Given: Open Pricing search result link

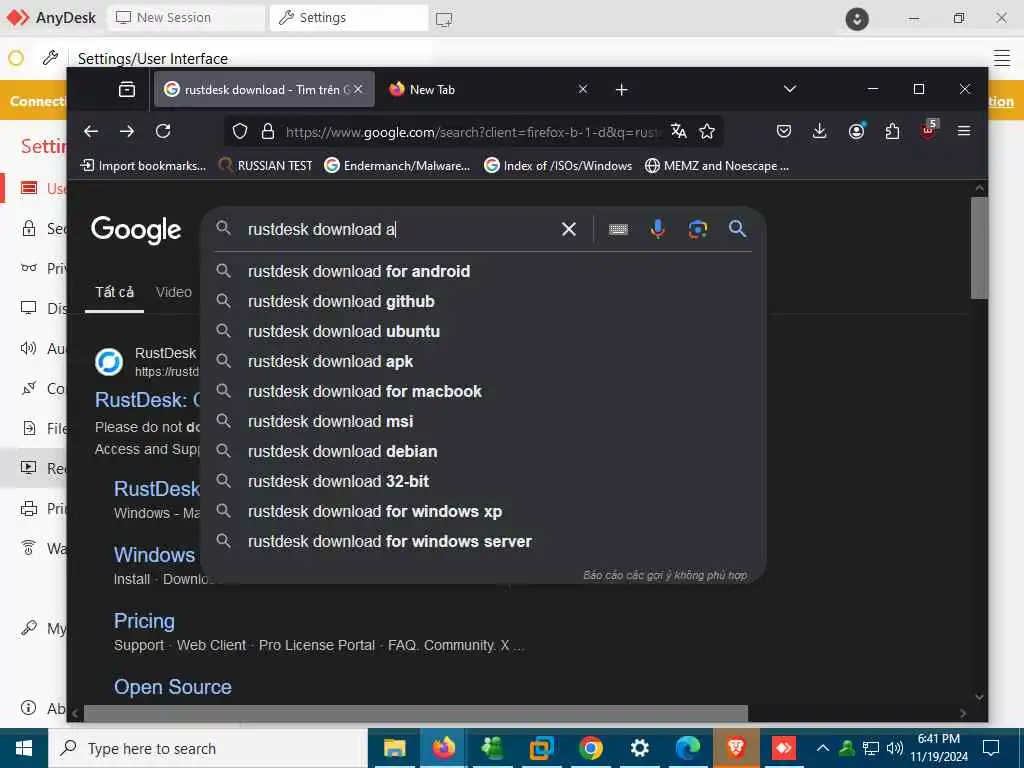Looking at the screenshot, I should (144, 620).
